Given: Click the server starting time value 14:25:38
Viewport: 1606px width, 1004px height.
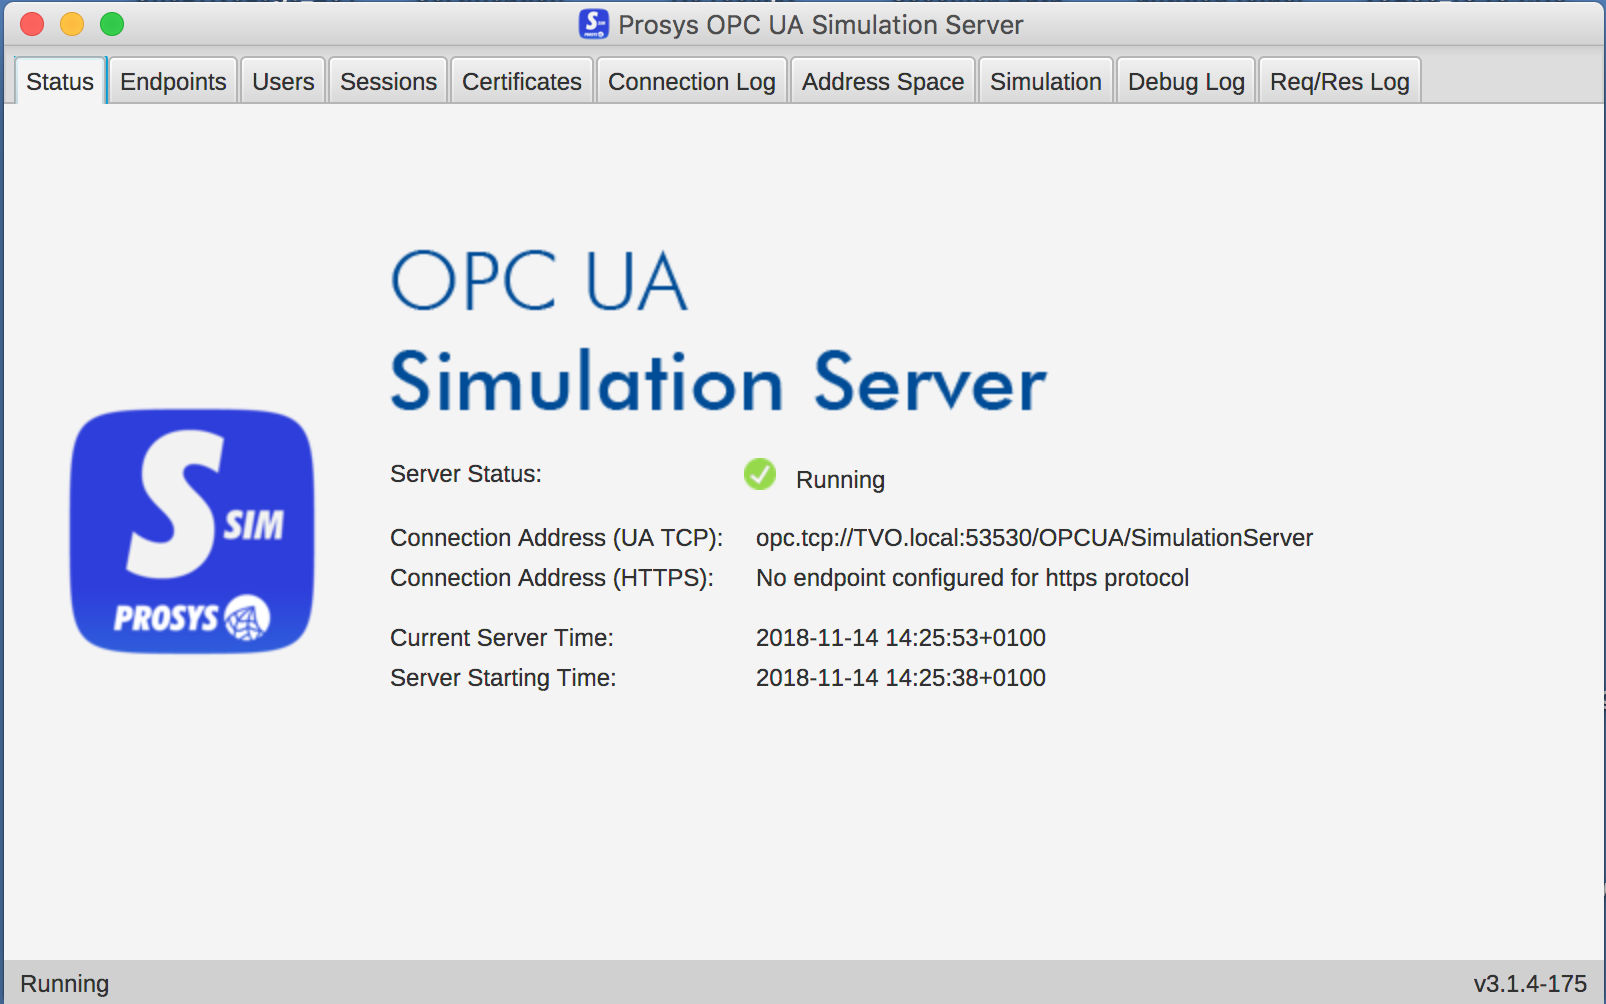Looking at the screenshot, I should click(x=900, y=678).
